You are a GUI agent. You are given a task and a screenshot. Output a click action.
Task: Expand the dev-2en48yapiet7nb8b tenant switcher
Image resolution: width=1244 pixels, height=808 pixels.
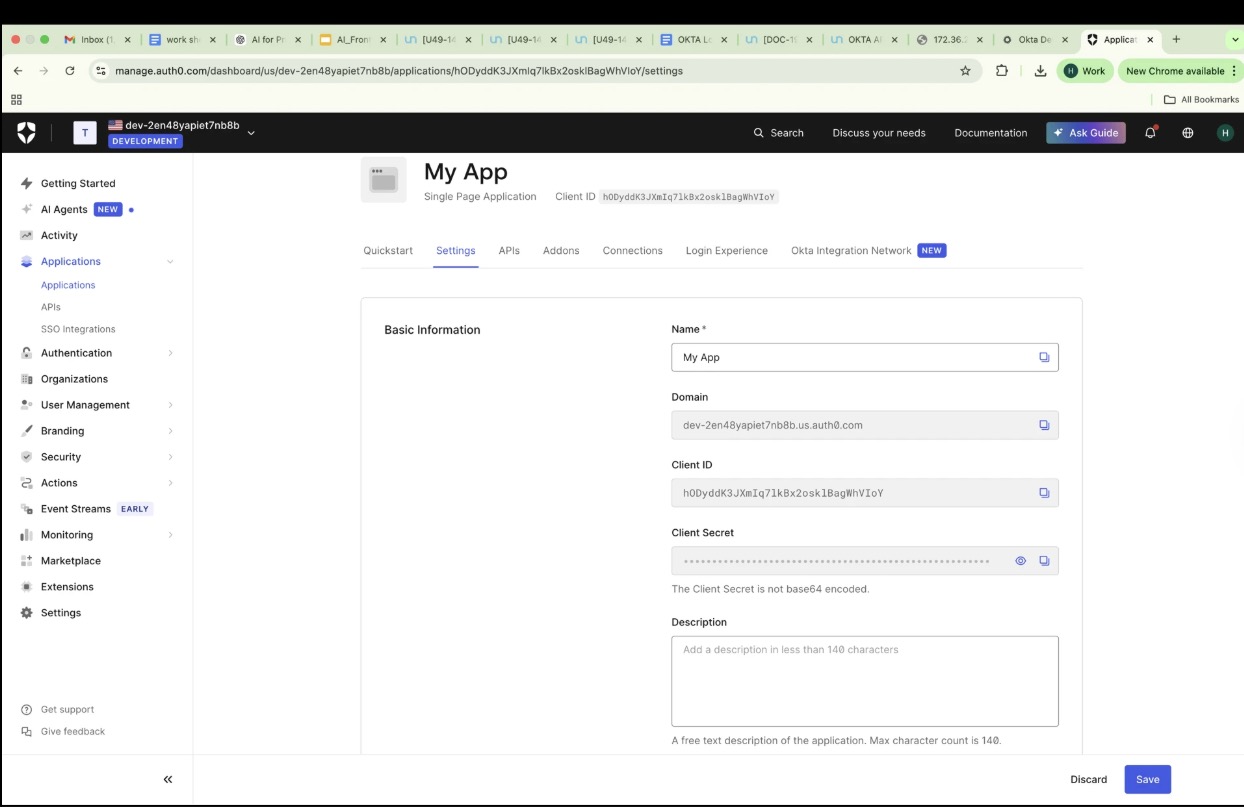pos(251,131)
